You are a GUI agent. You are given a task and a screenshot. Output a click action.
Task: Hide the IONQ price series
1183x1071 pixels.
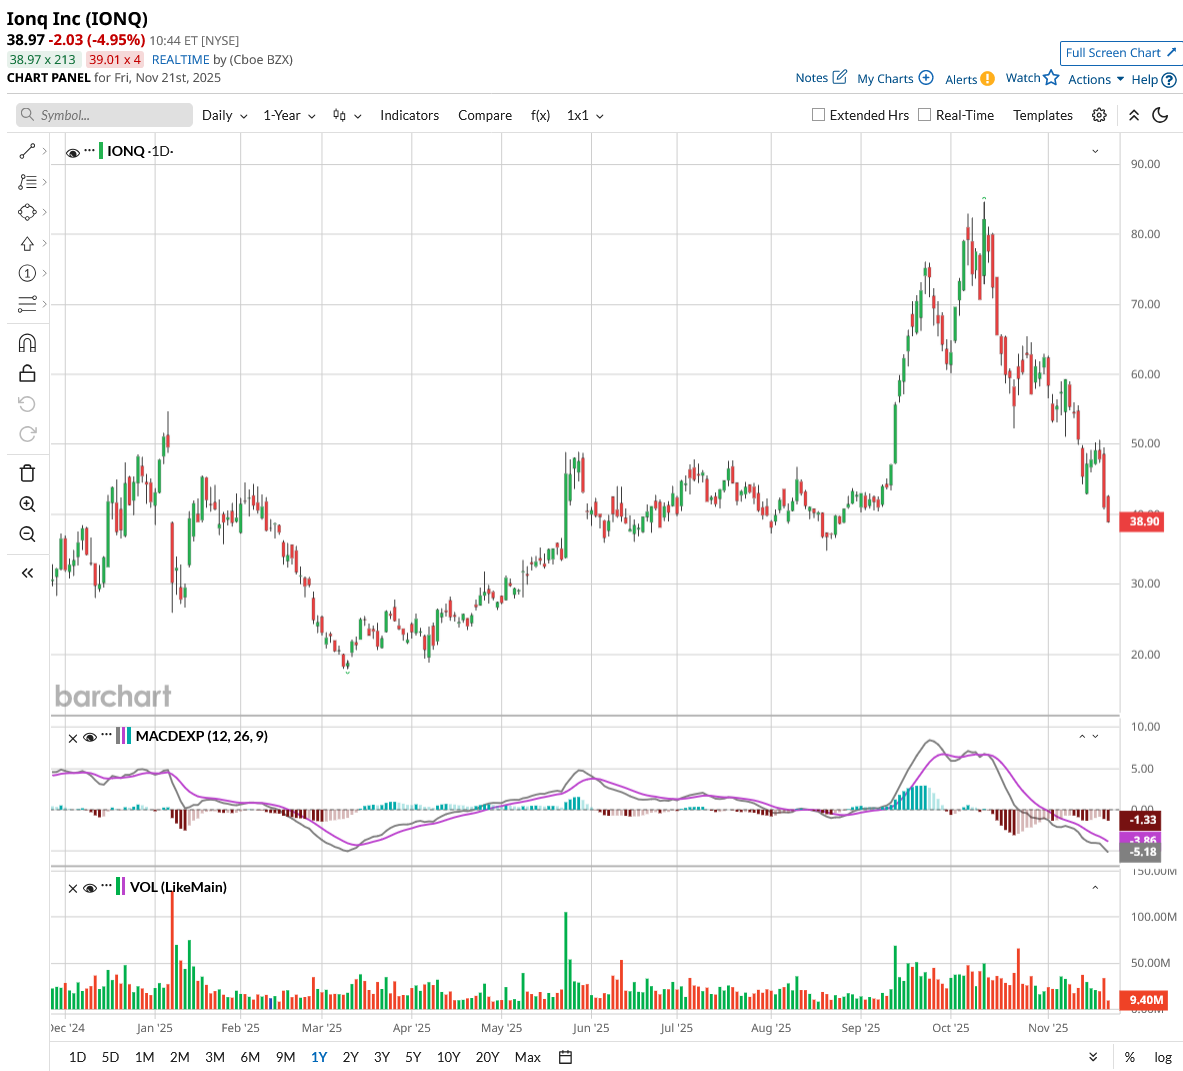(72, 152)
